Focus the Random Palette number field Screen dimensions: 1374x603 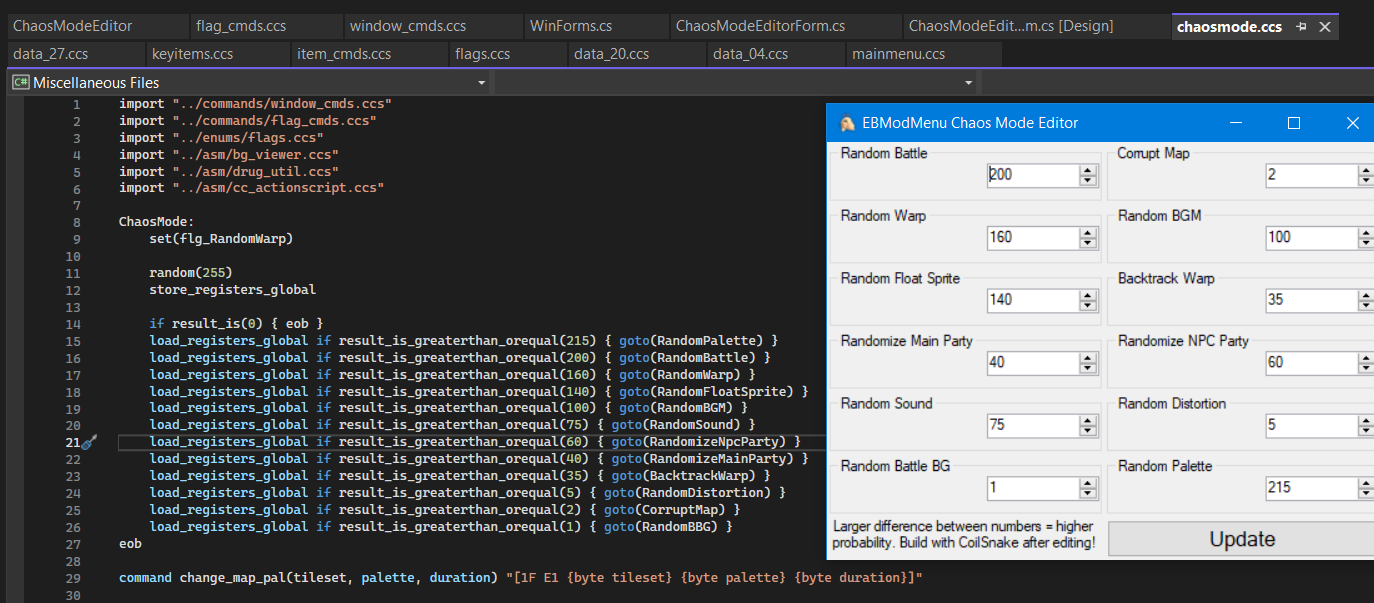pyautogui.click(x=1310, y=488)
